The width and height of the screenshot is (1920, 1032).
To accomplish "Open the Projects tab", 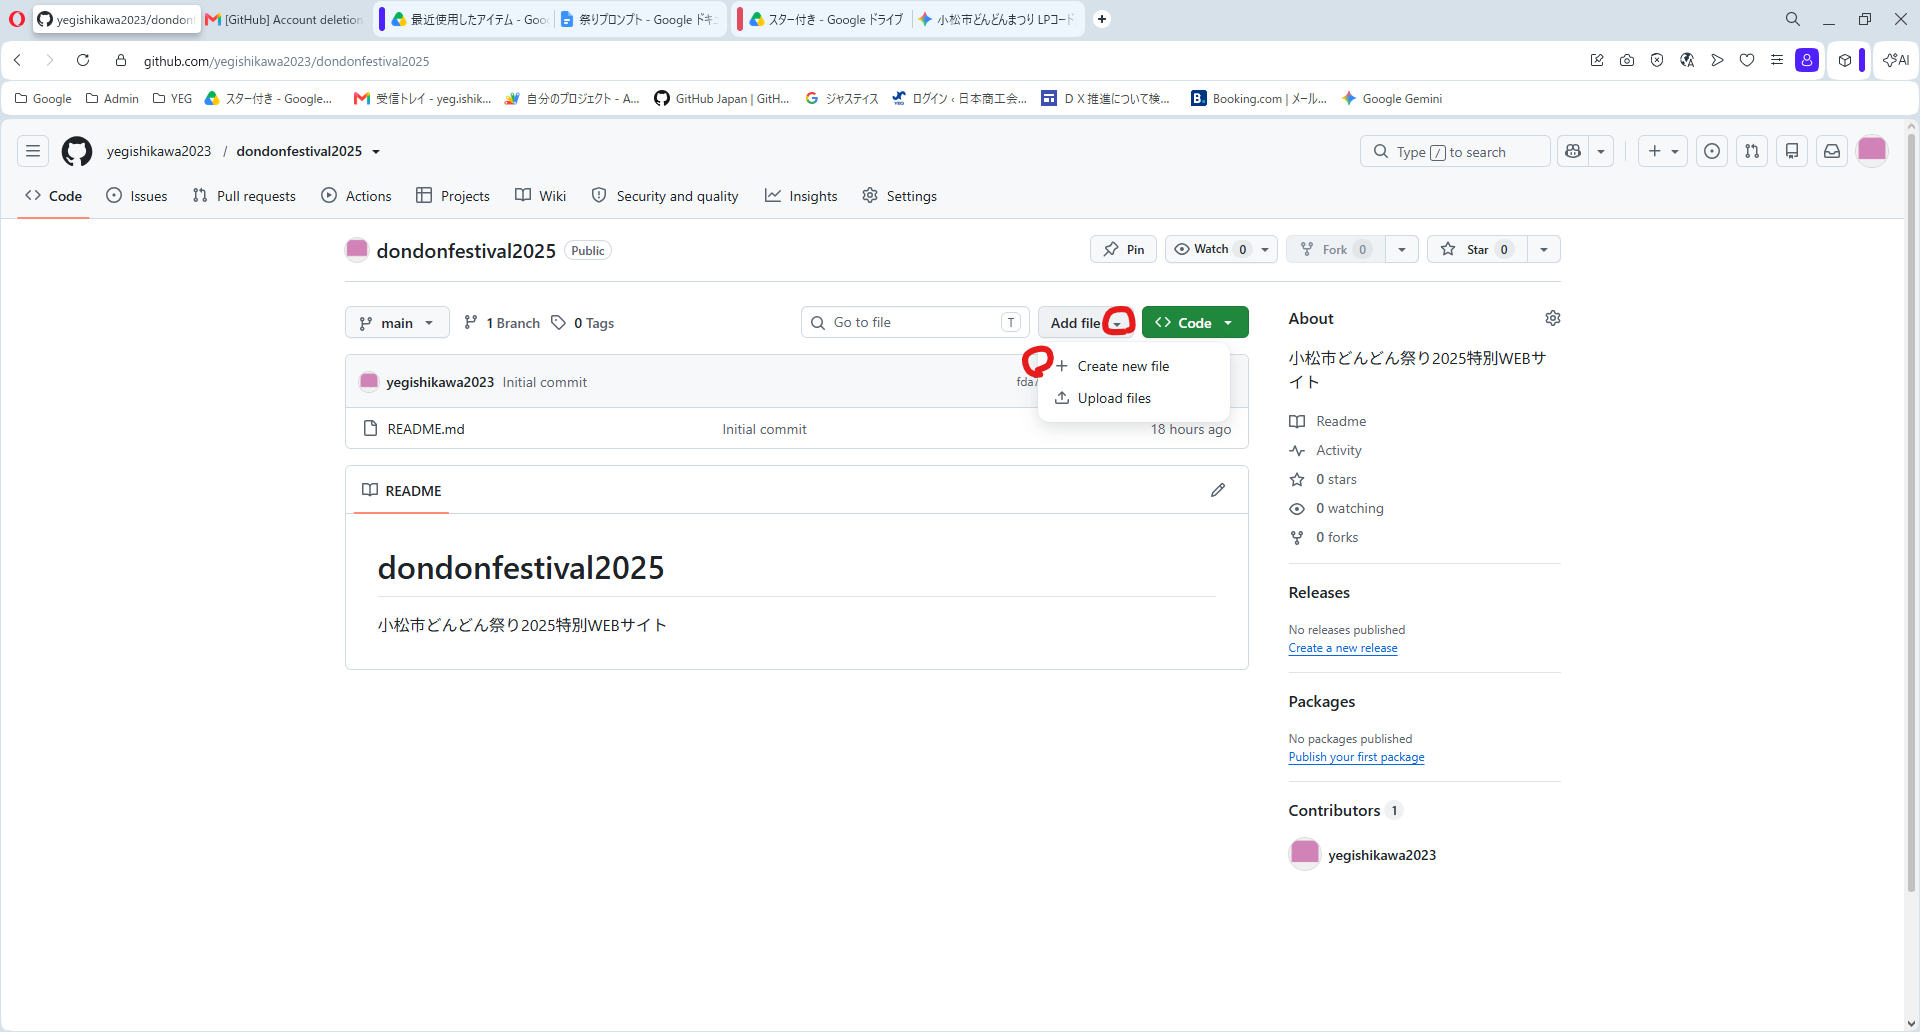I will pyautogui.click(x=453, y=196).
